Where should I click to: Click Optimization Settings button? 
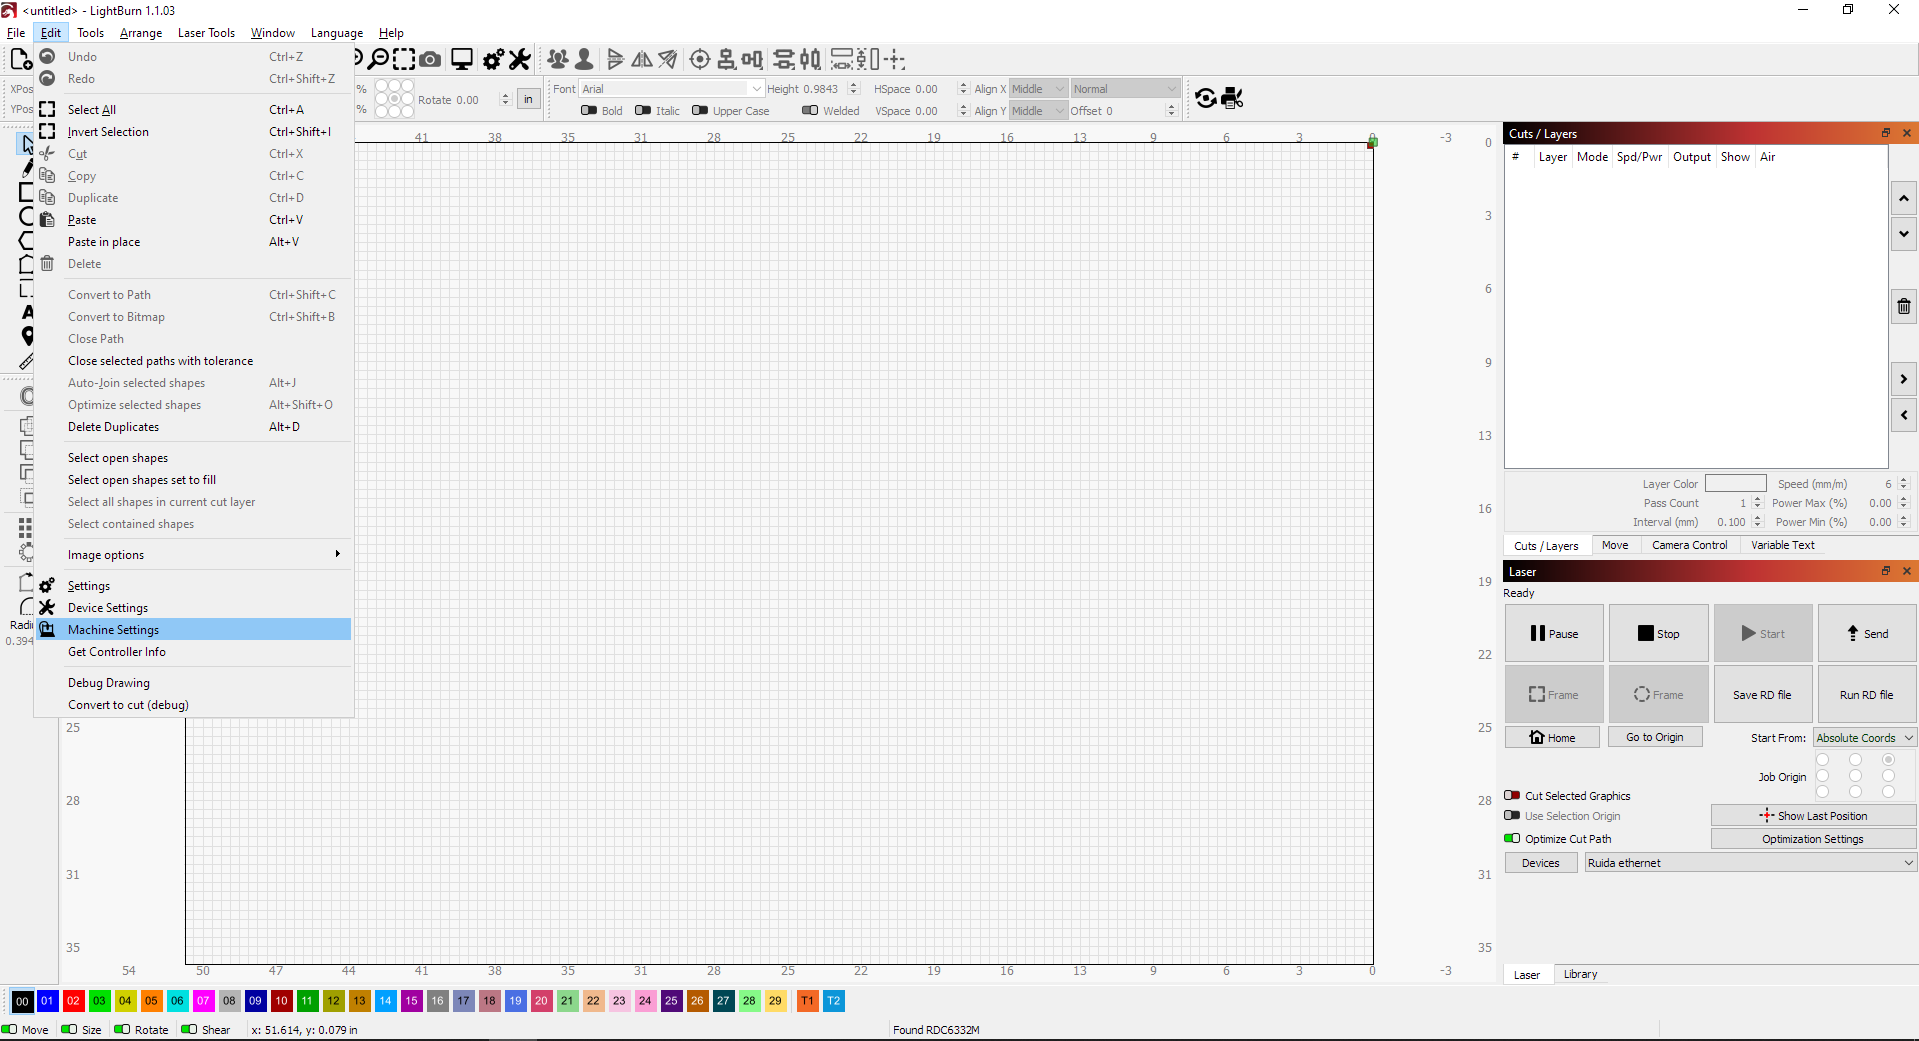pyautogui.click(x=1813, y=839)
